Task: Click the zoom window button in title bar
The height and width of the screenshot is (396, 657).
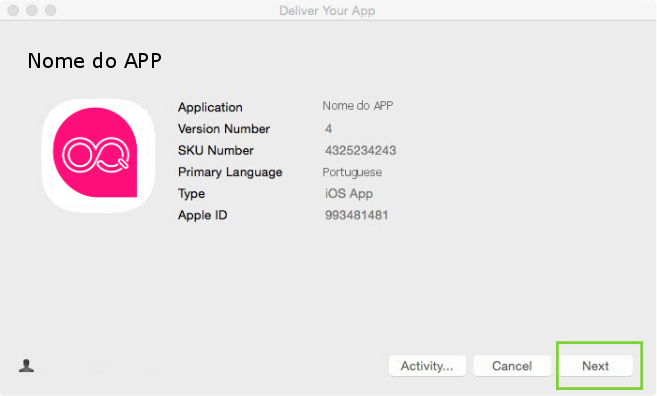Action: (x=51, y=10)
